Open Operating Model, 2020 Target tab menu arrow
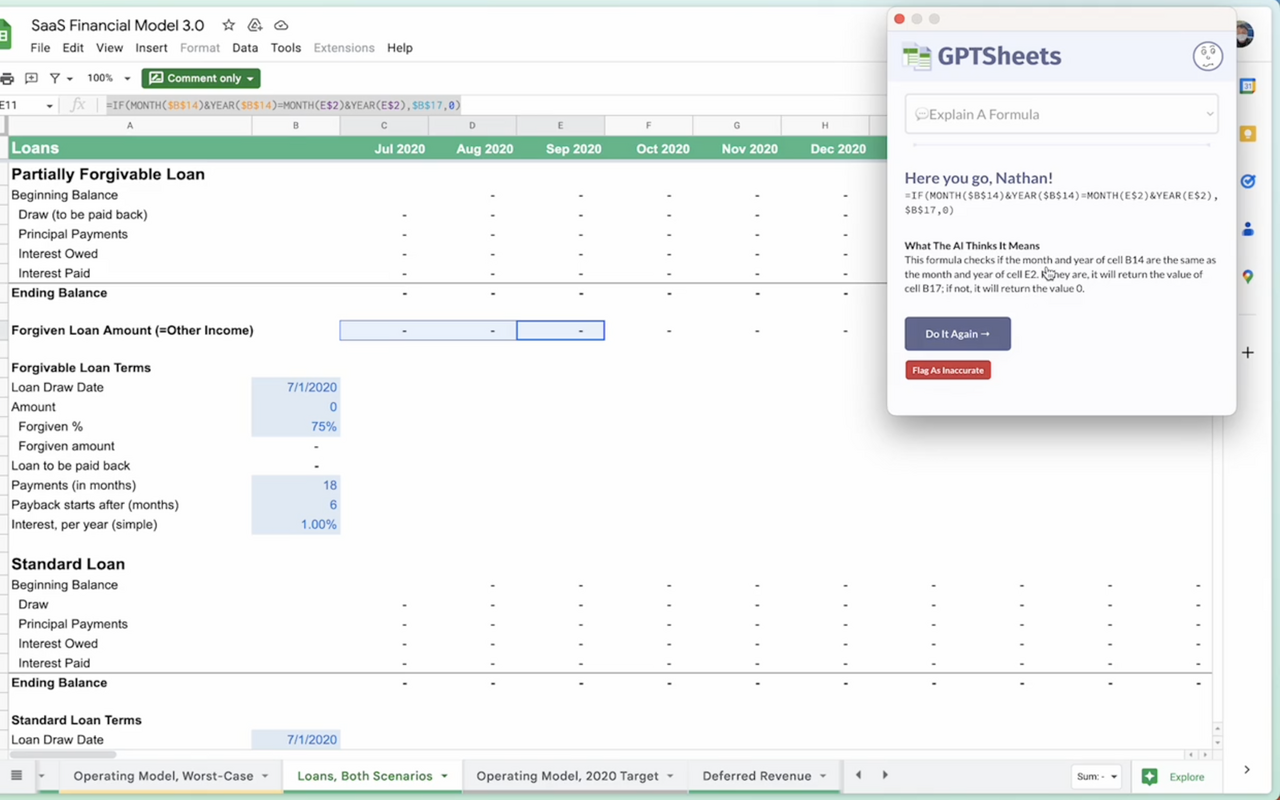Screen dimensions: 1280x800 pyautogui.click(x=670, y=776)
